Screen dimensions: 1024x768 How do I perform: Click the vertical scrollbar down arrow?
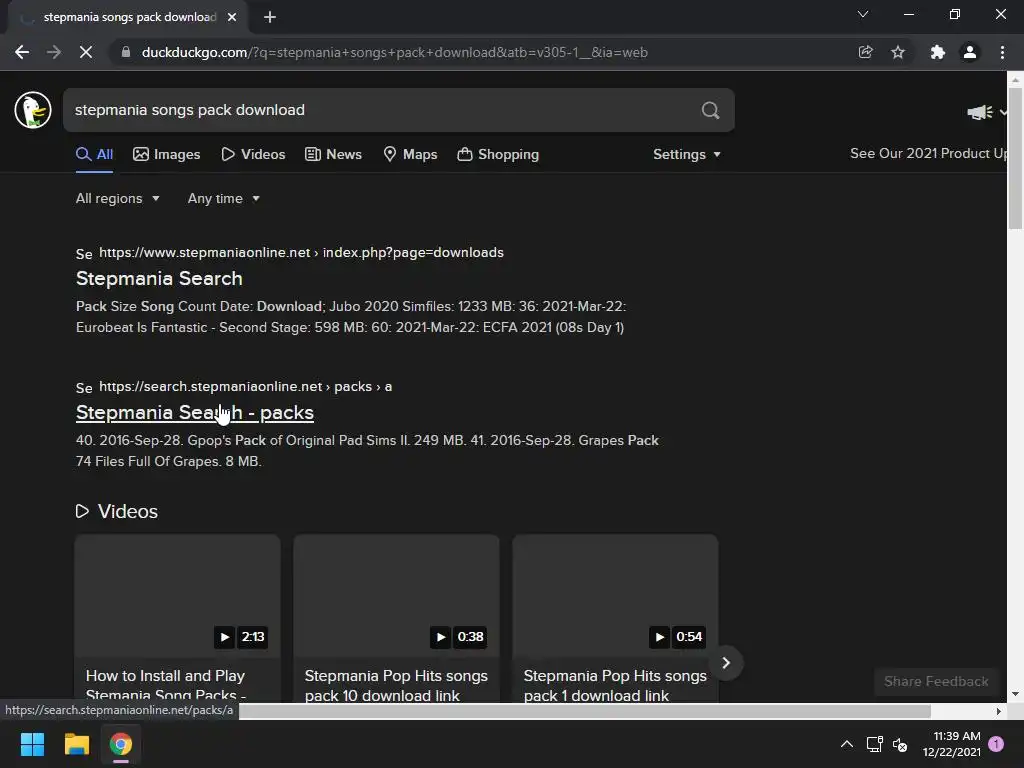click(1015, 694)
